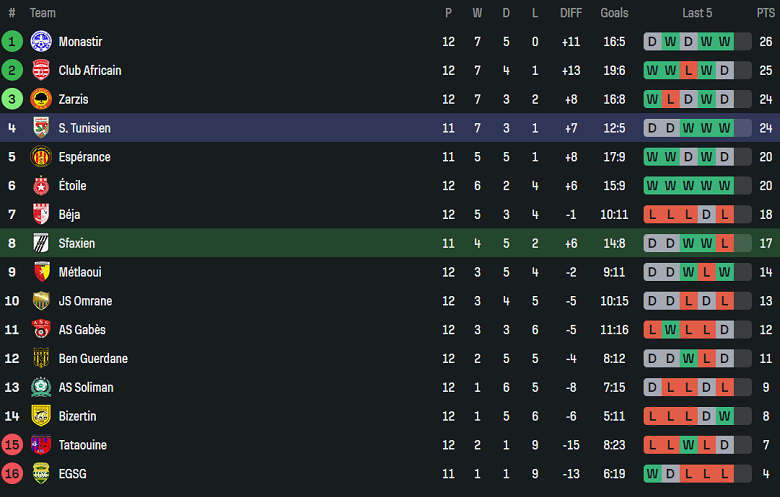Click the Sfaxien striped team badge
Image resolution: width=780 pixels, height=497 pixels.
[x=41, y=243]
